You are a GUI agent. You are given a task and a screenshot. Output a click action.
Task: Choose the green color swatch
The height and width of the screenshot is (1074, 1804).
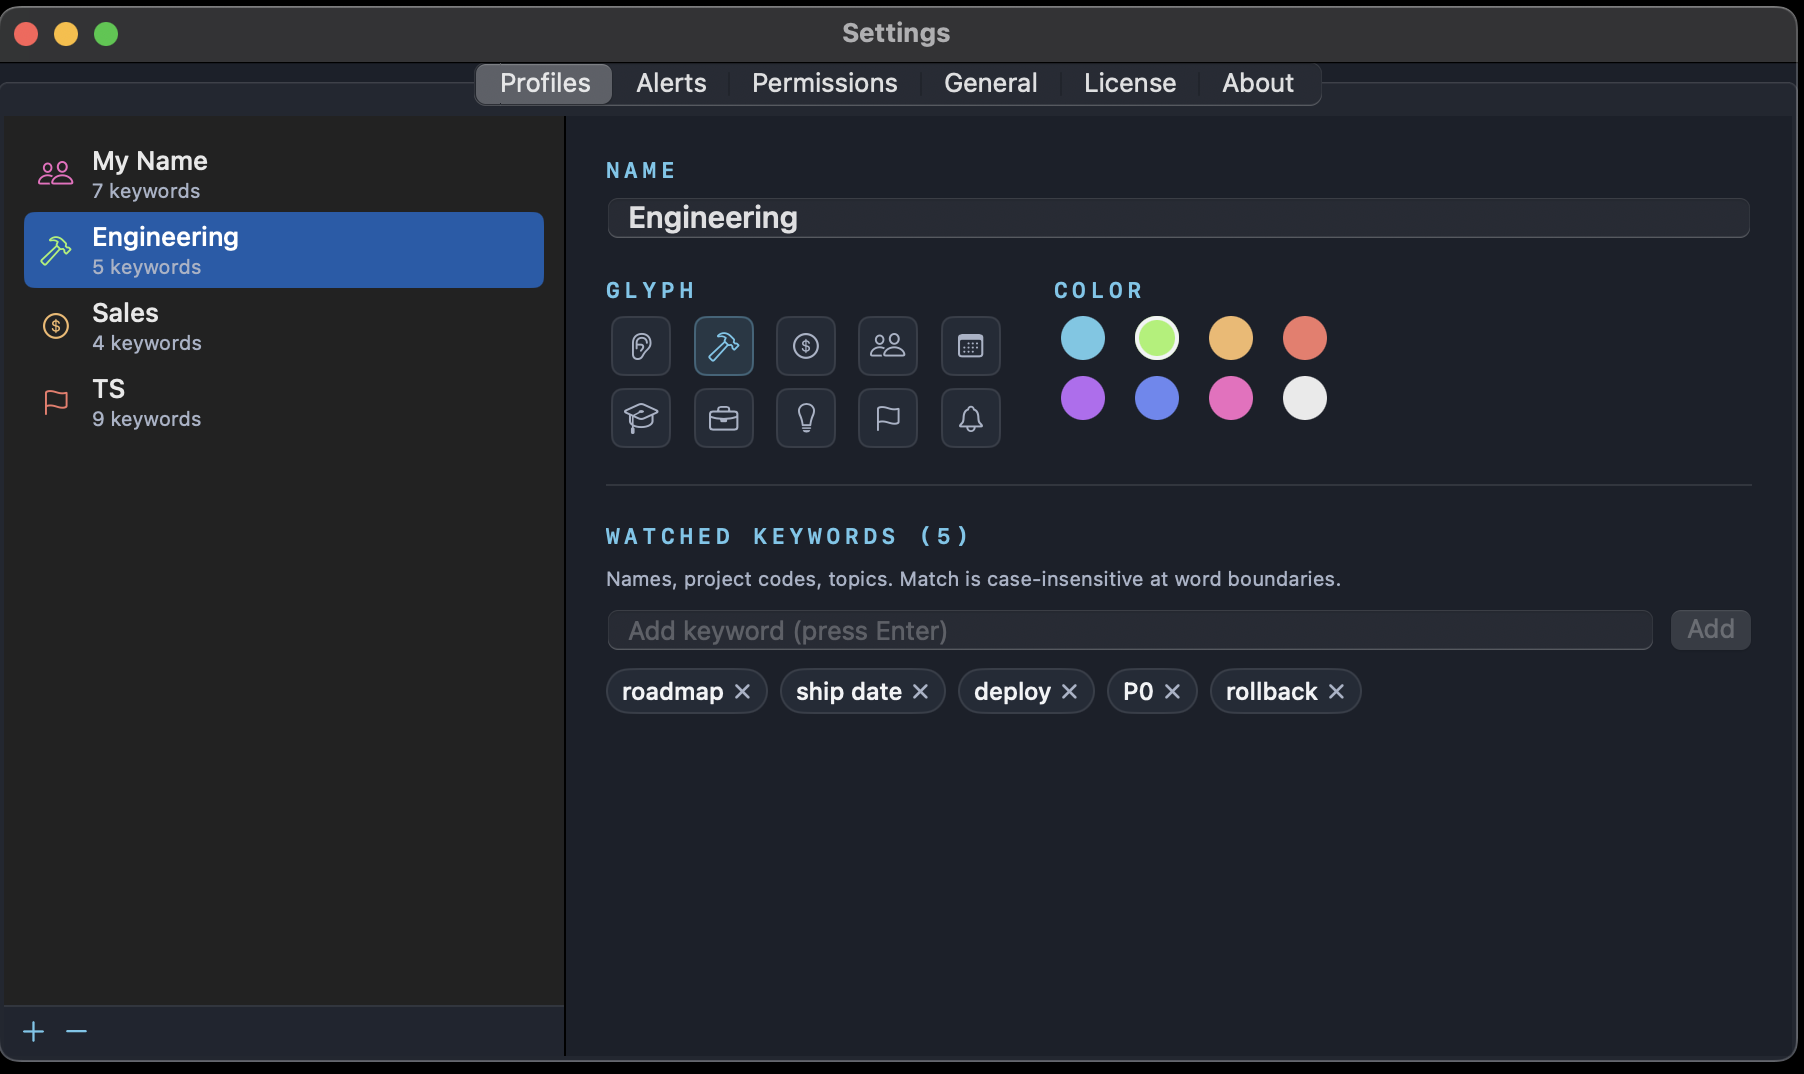[x=1157, y=338]
